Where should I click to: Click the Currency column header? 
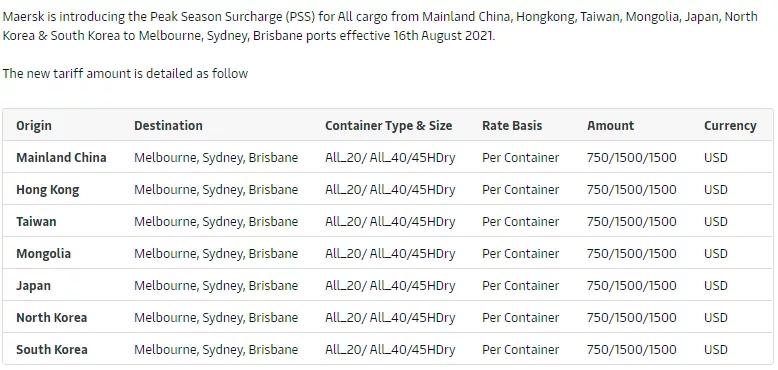tap(730, 126)
